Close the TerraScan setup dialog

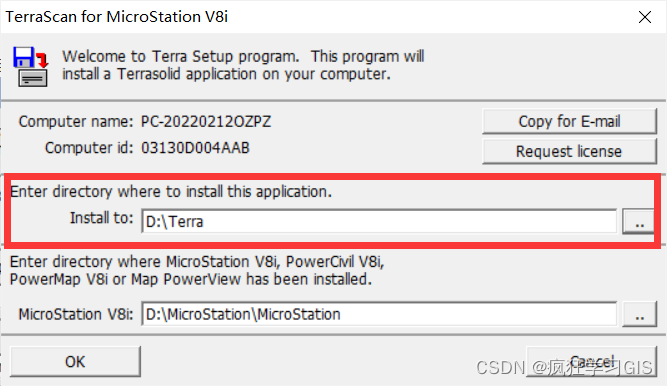[x=645, y=17]
